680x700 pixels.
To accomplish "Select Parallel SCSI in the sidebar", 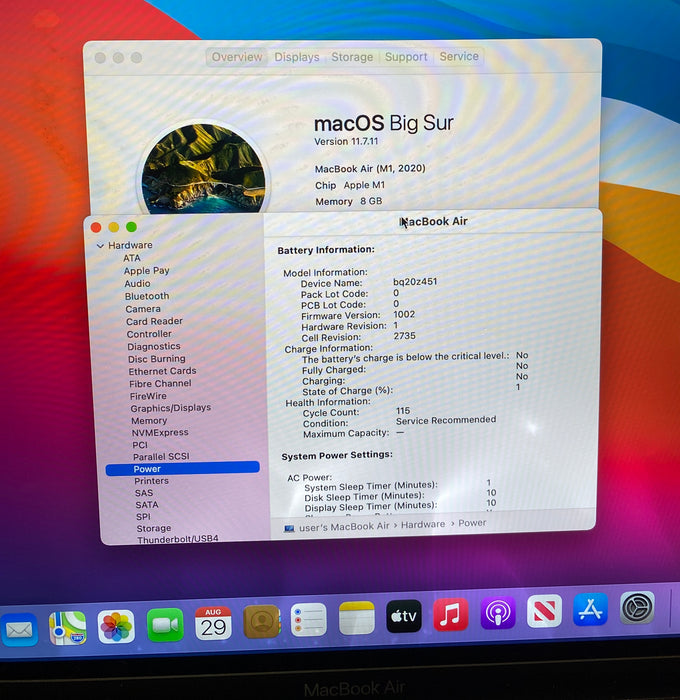I will pos(161,457).
